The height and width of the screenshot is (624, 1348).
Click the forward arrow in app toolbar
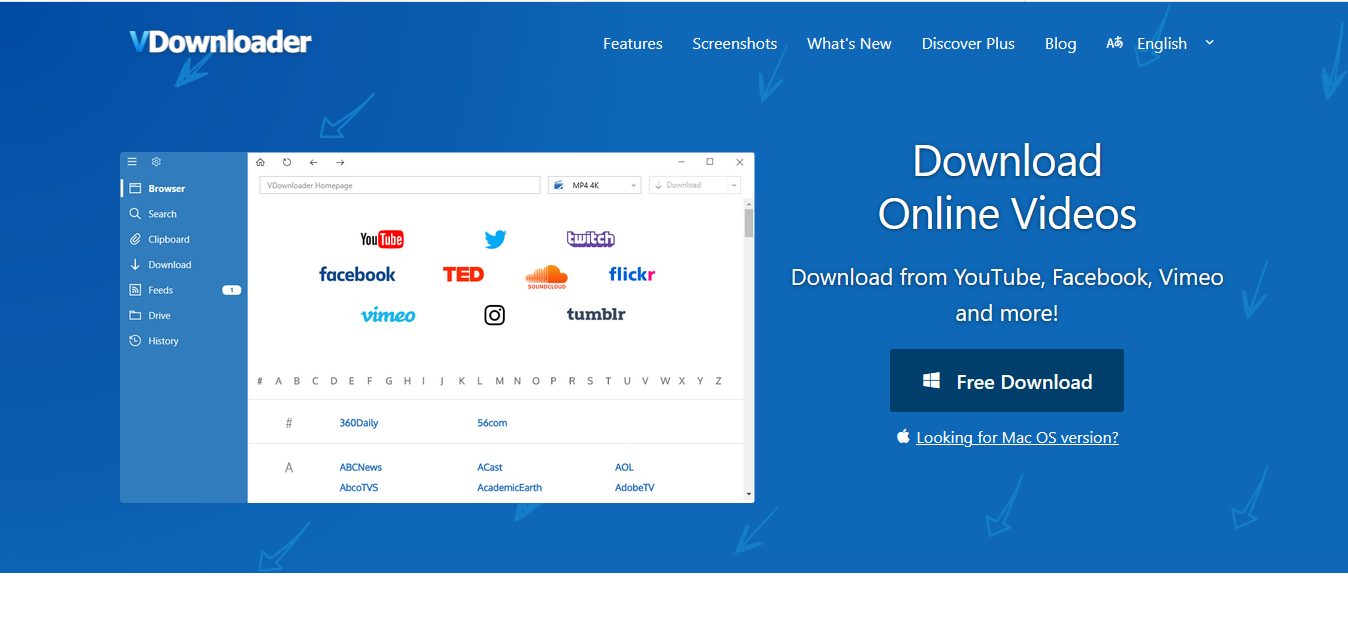[x=340, y=162]
